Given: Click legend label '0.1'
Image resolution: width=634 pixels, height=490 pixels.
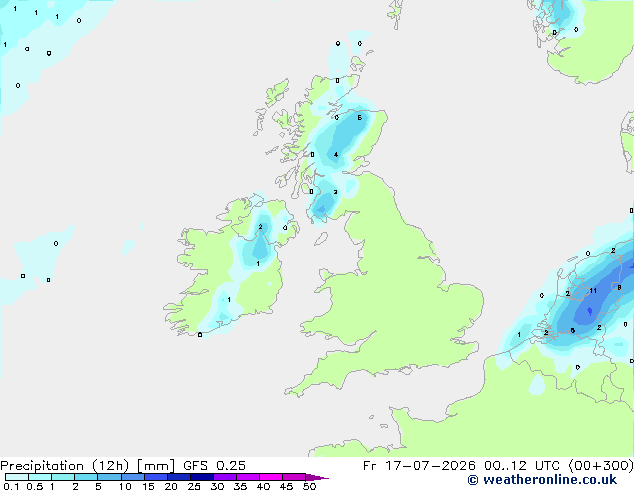Looking at the screenshot, I should (11, 486).
